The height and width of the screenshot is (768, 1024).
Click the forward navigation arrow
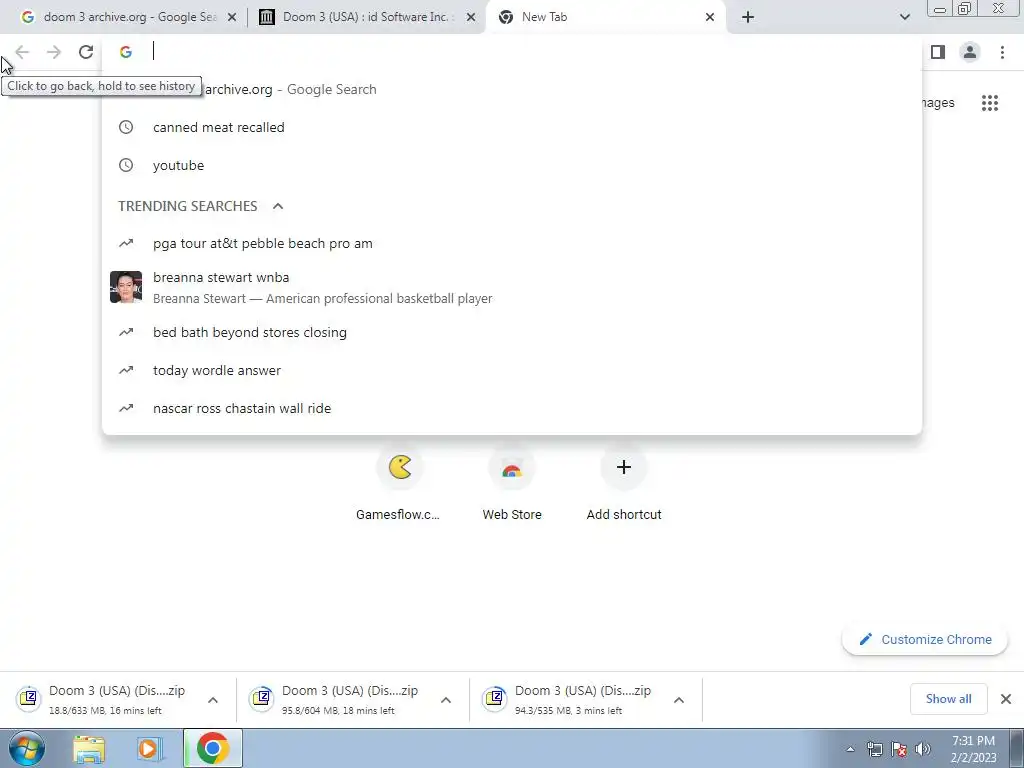[54, 52]
